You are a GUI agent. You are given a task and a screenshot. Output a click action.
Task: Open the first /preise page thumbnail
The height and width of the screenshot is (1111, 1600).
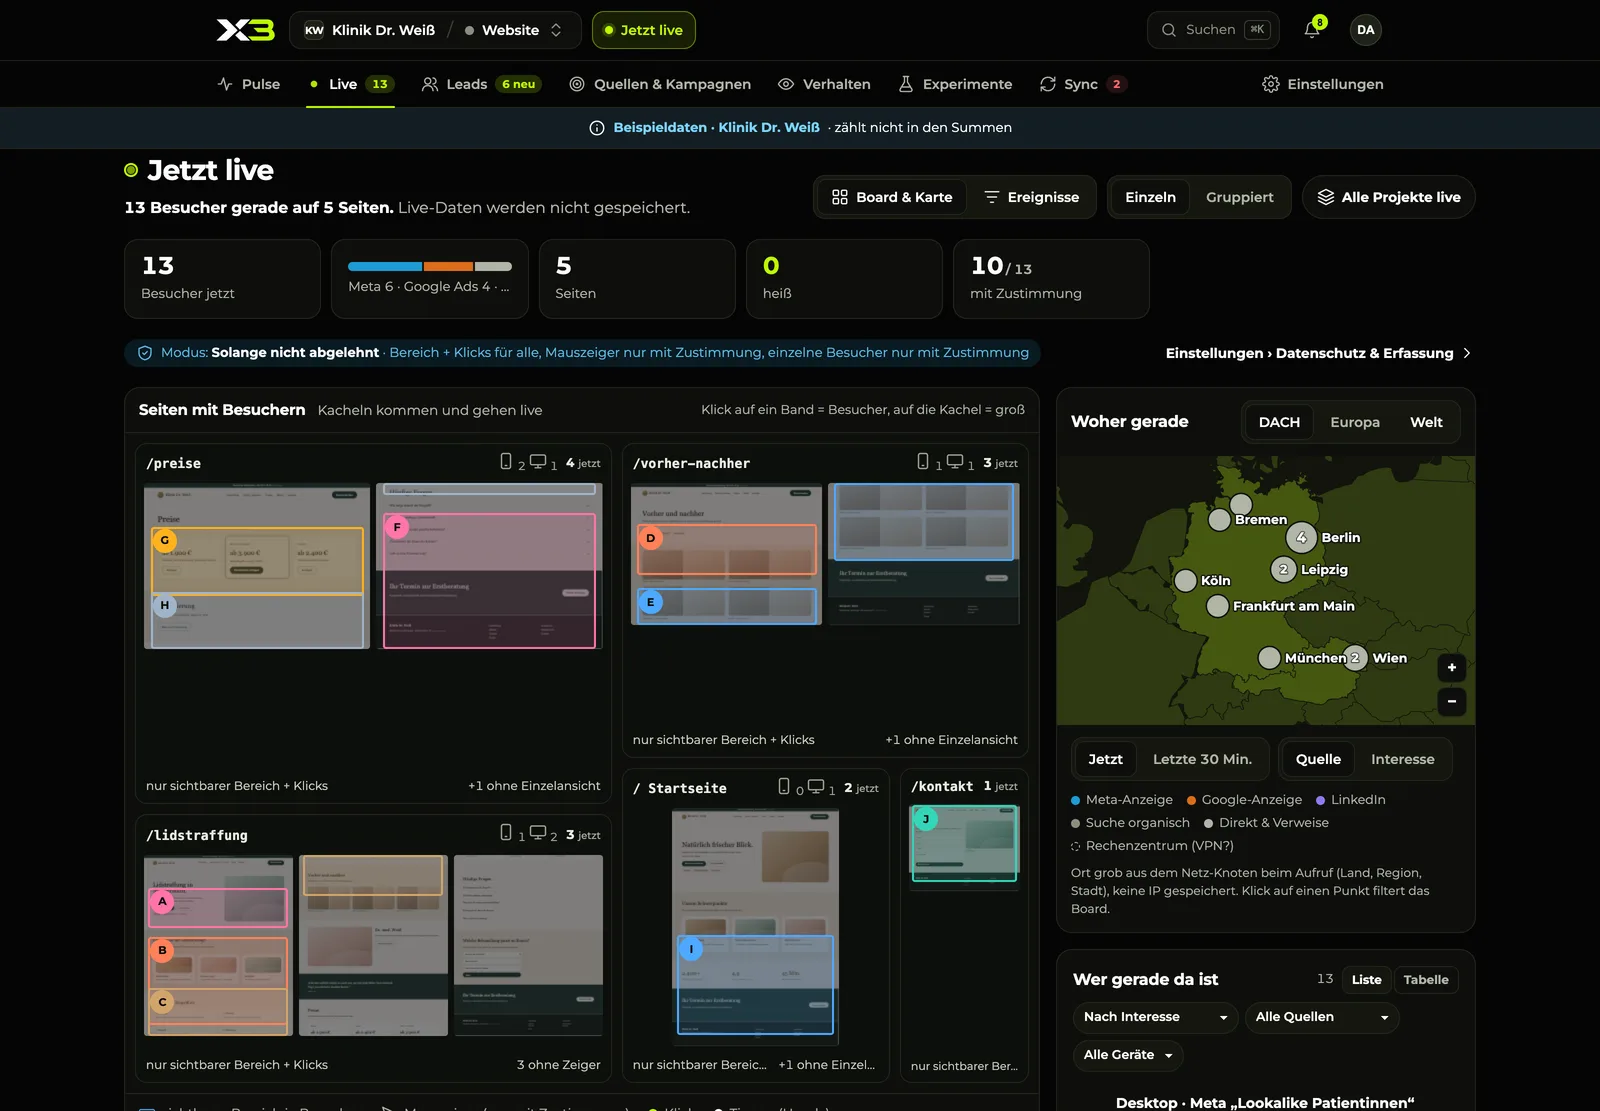(x=257, y=566)
